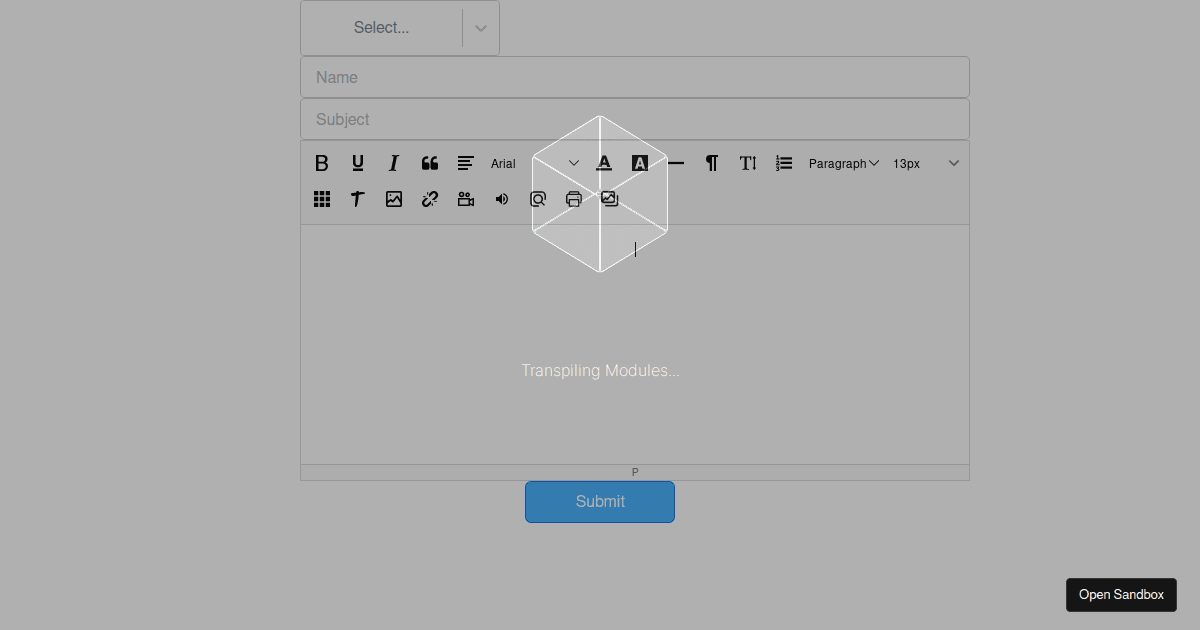The image size is (1200, 630).
Task: Open the line height tool
Action: point(748,163)
